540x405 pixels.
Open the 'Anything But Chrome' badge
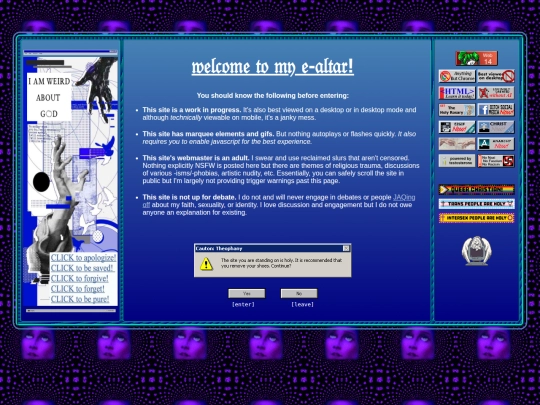click(x=457, y=76)
